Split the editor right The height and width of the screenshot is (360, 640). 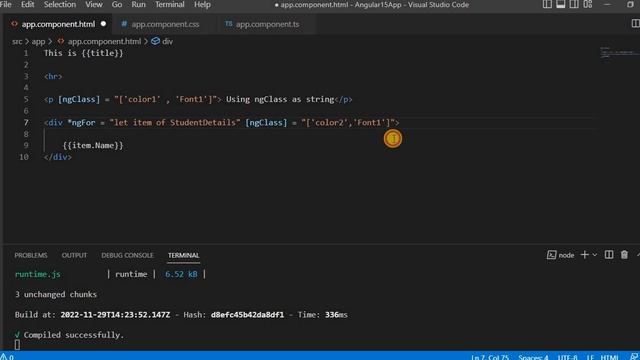point(635,24)
